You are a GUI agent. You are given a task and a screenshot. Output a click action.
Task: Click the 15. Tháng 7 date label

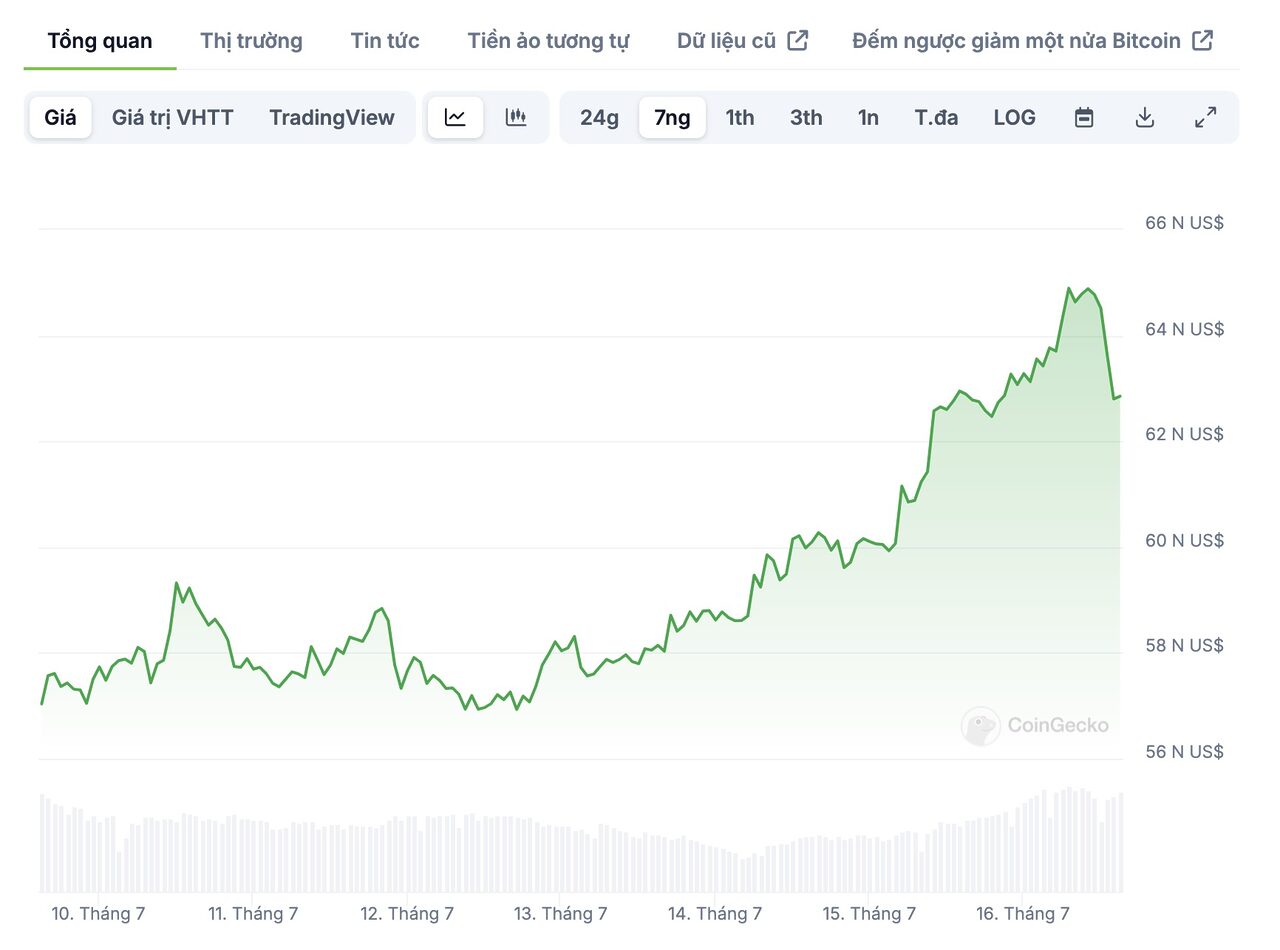point(869,913)
